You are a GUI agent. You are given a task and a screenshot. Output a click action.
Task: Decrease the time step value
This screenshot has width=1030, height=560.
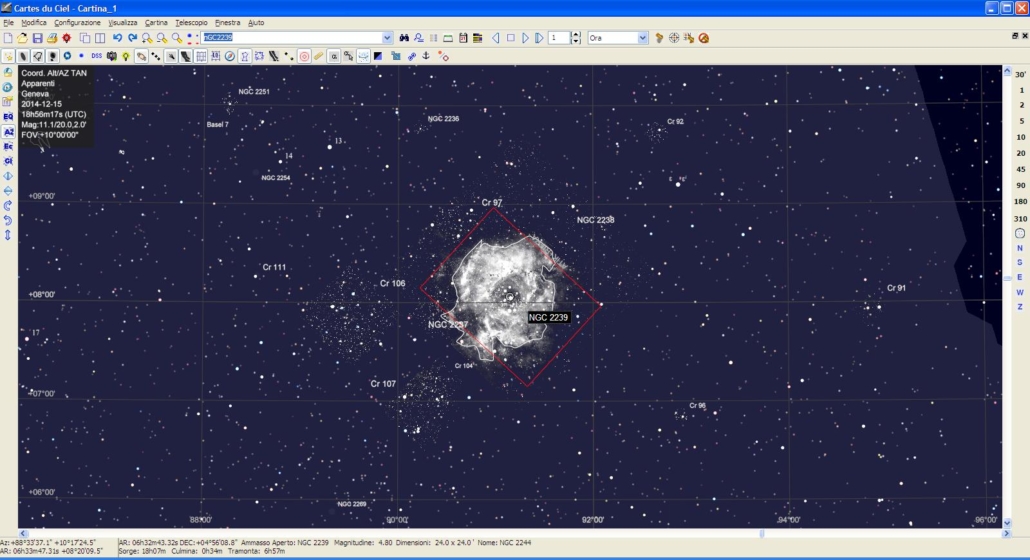click(x=576, y=41)
